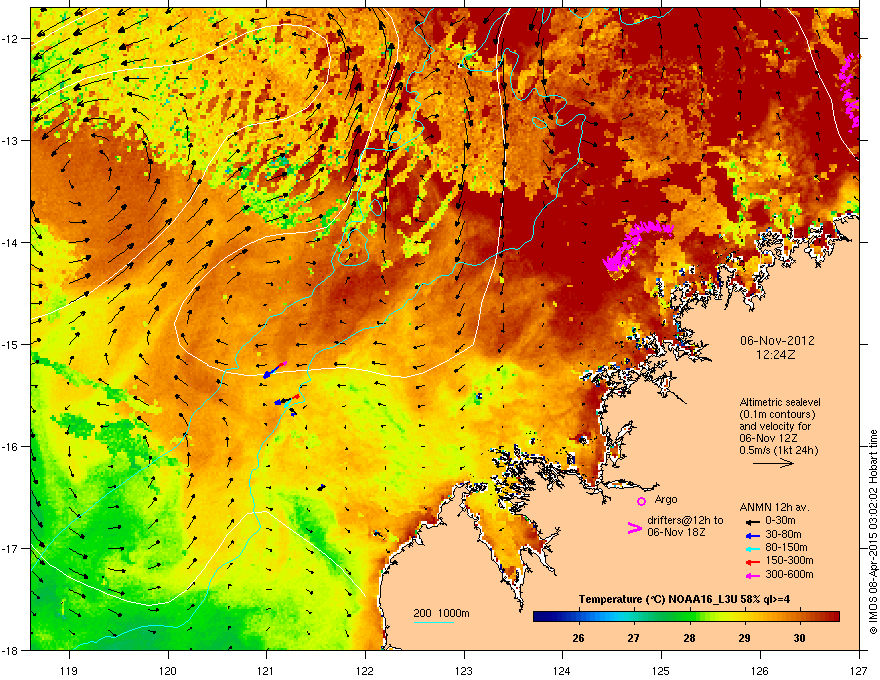
Task: Click the latitude axis label -16
Action: [10, 447]
